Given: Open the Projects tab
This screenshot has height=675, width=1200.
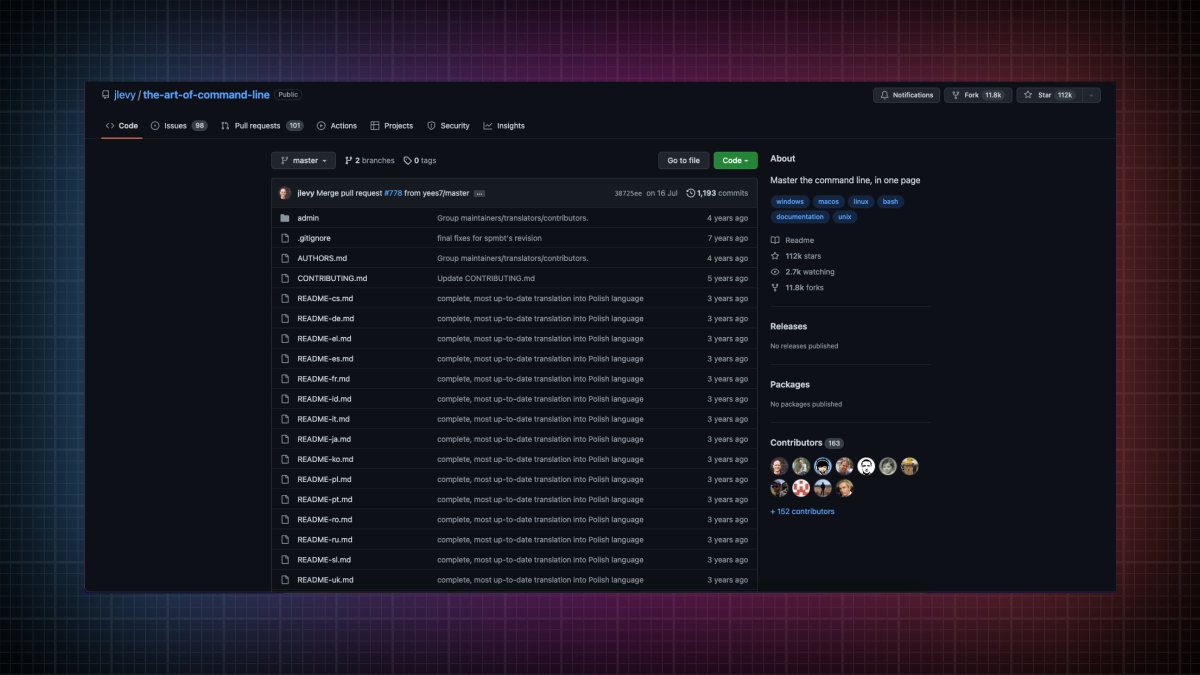Looking at the screenshot, I should click(391, 126).
